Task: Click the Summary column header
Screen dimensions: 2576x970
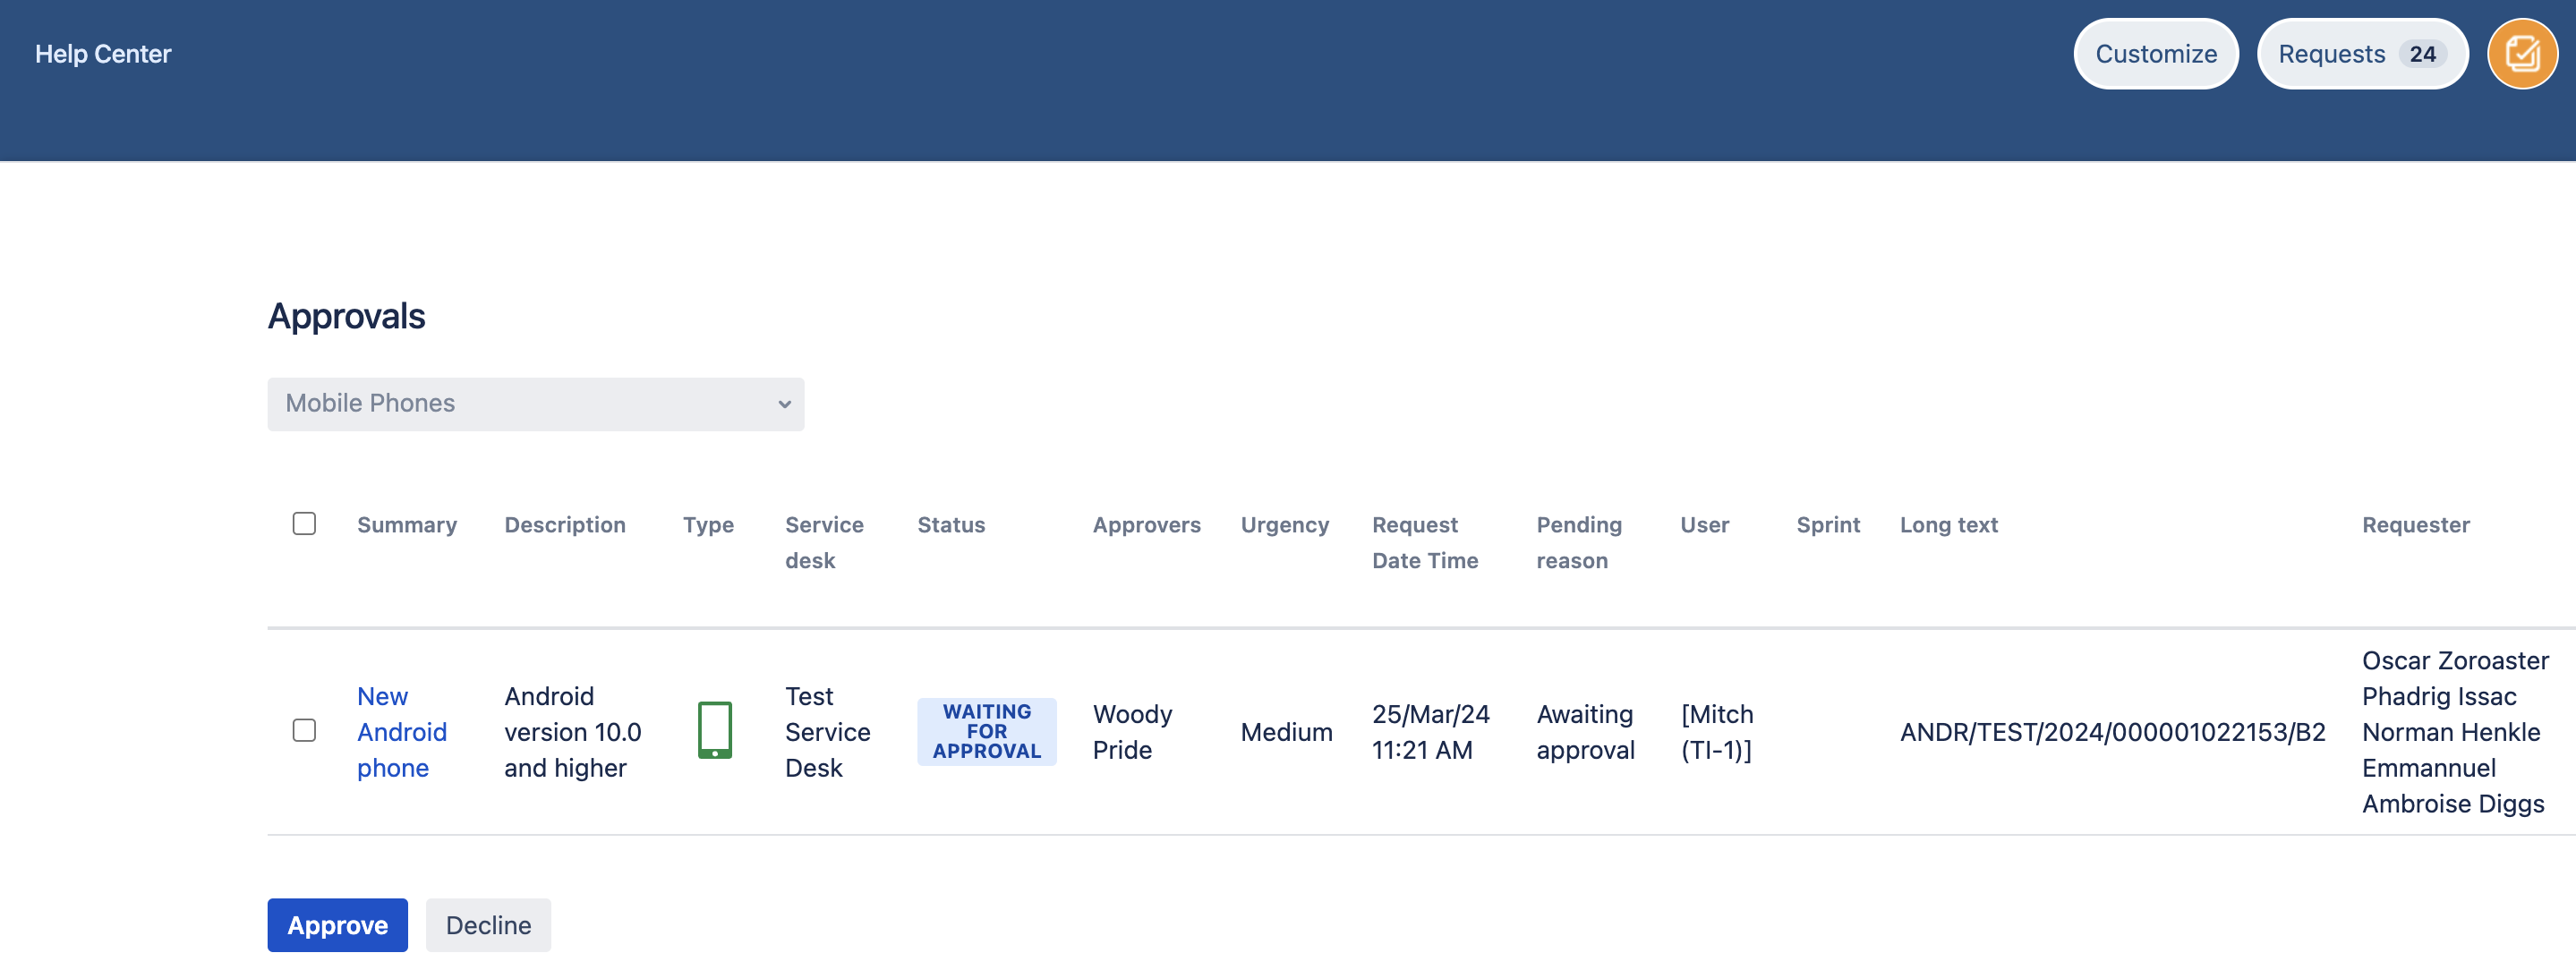Action: click(x=406, y=525)
